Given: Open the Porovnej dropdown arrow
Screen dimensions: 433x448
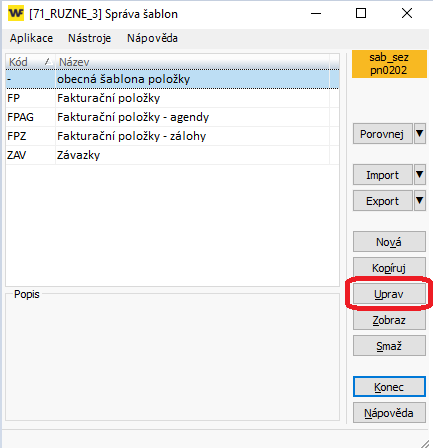Looking at the screenshot, I should click(420, 134).
